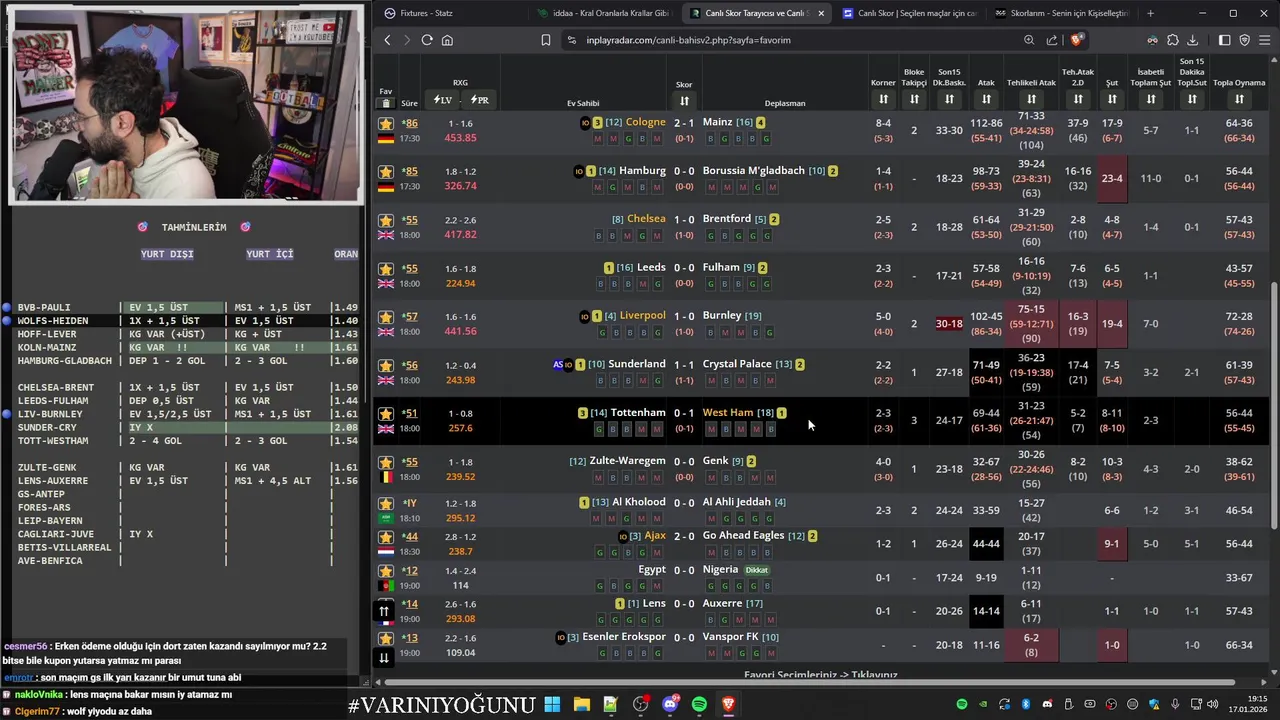Open the Borussia M'gladbach team link
This screenshot has height=720, width=1280.
(x=753, y=170)
